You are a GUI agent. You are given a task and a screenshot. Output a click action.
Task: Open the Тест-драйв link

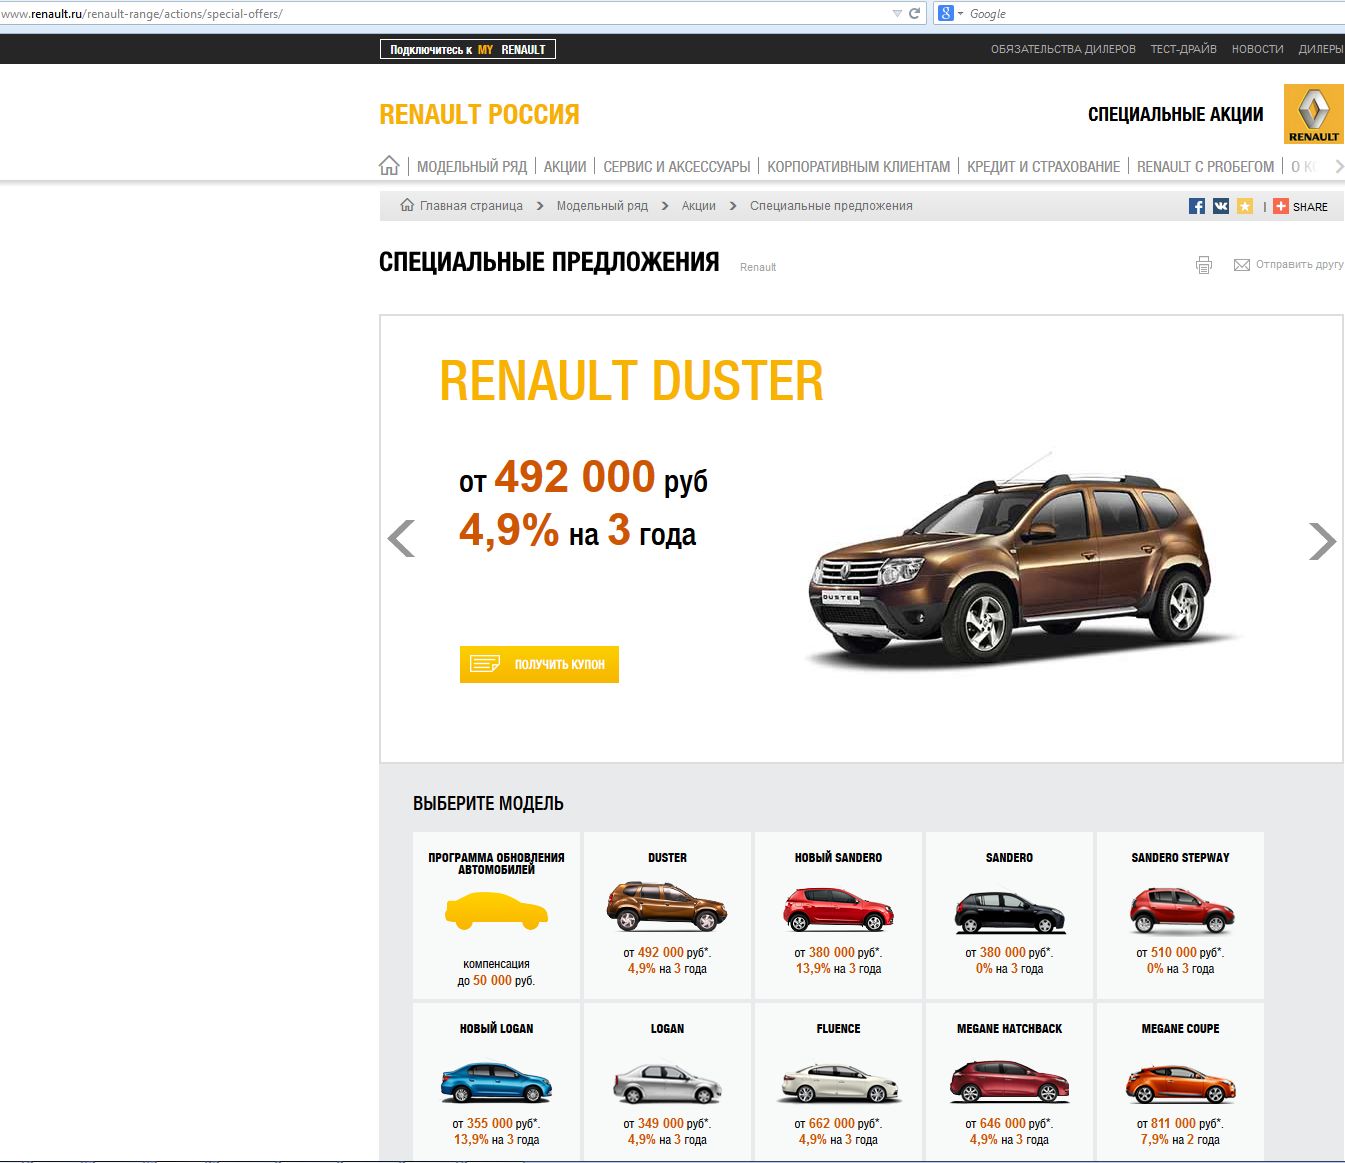click(1184, 49)
